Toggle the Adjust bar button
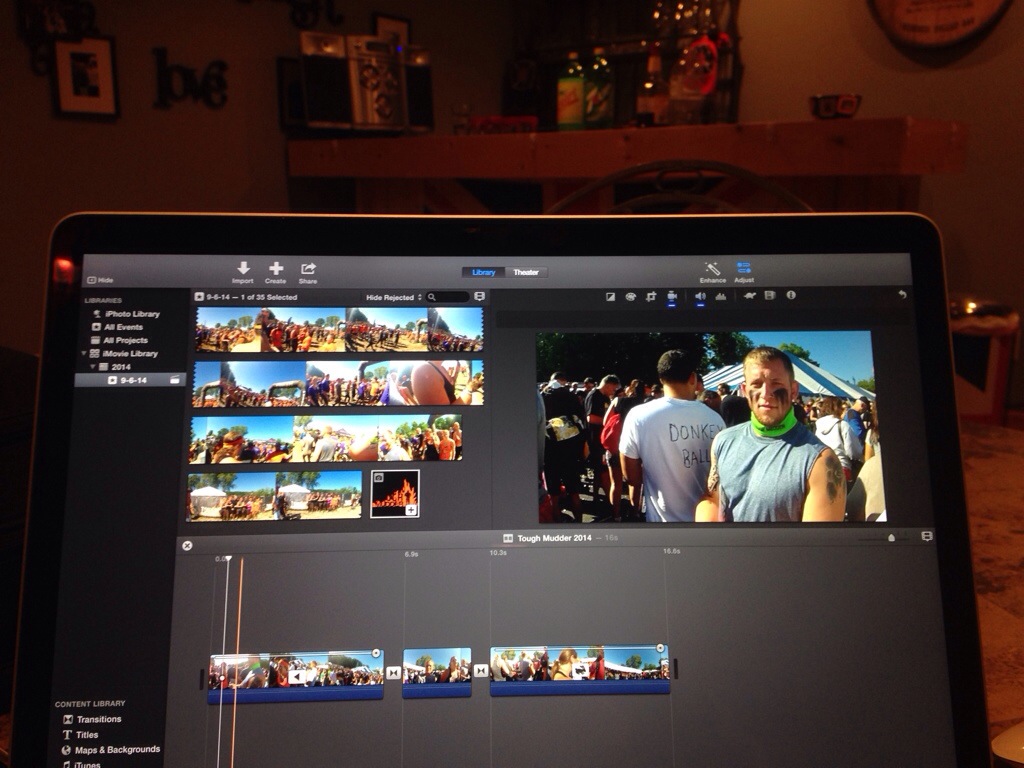This screenshot has width=1024, height=768. click(744, 268)
